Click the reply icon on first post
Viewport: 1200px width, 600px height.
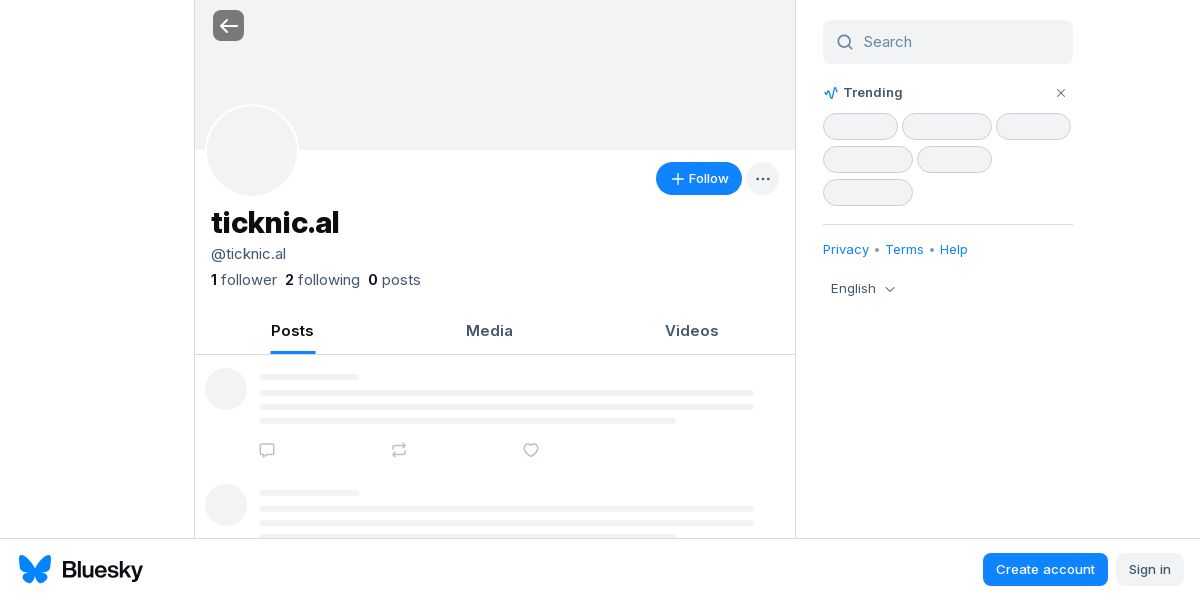[x=267, y=450]
